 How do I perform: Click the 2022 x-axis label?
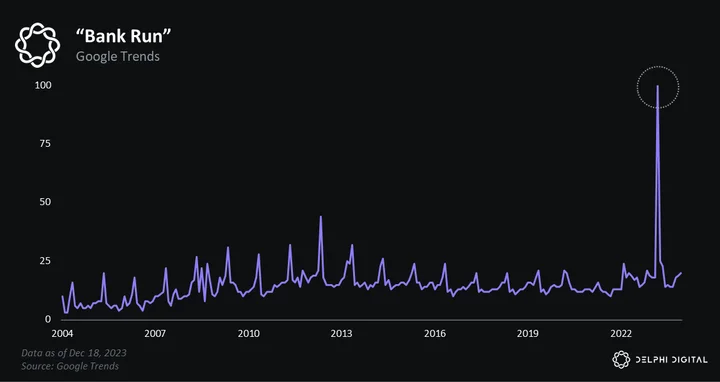tap(621, 333)
